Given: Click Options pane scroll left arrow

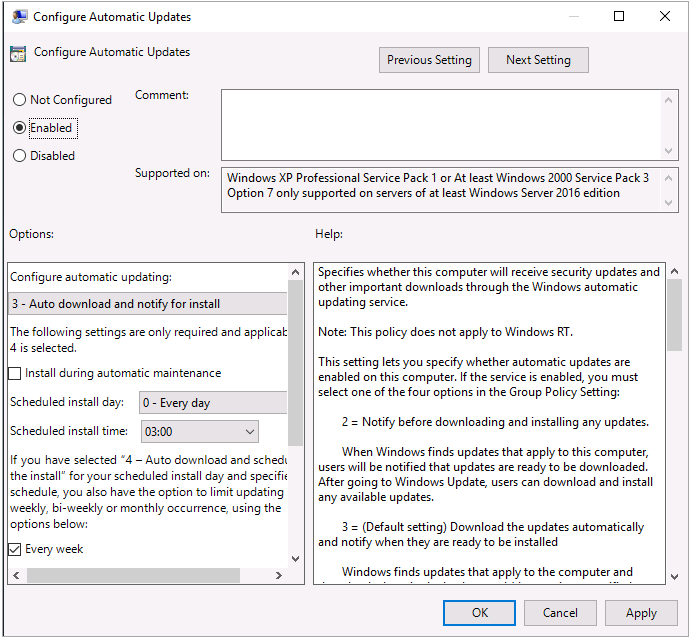Looking at the screenshot, I should 16,575.
